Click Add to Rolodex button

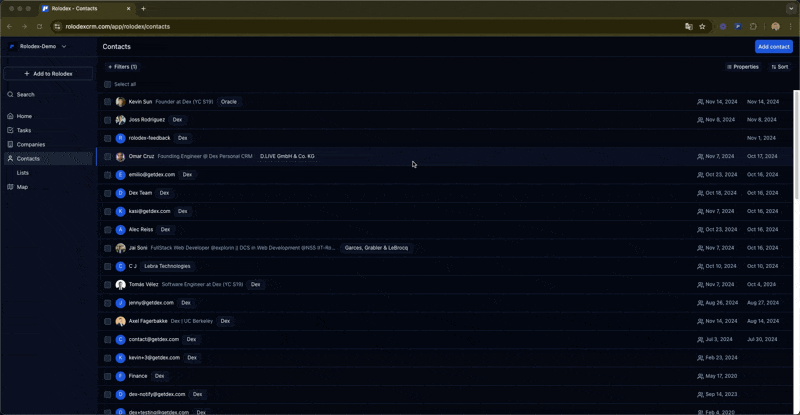click(48, 74)
